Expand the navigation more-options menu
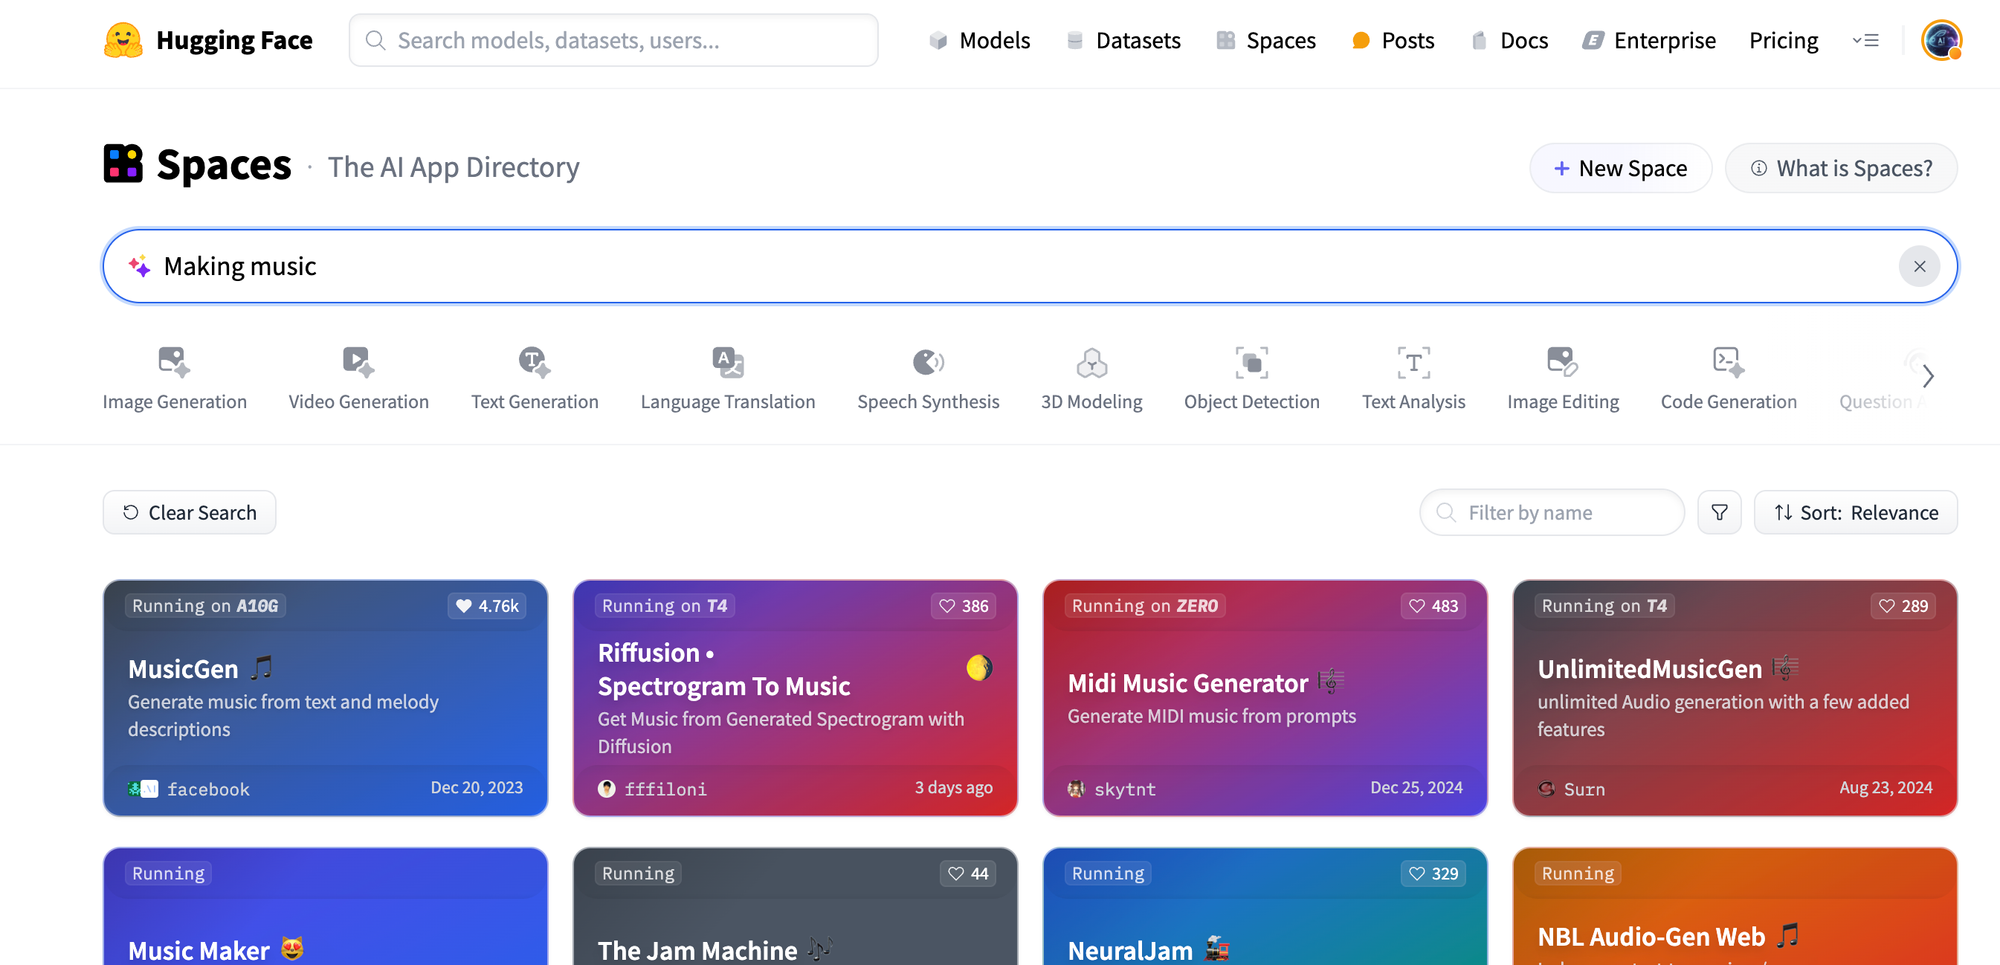The height and width of the screenshot is (965, 2000). 1866,40
